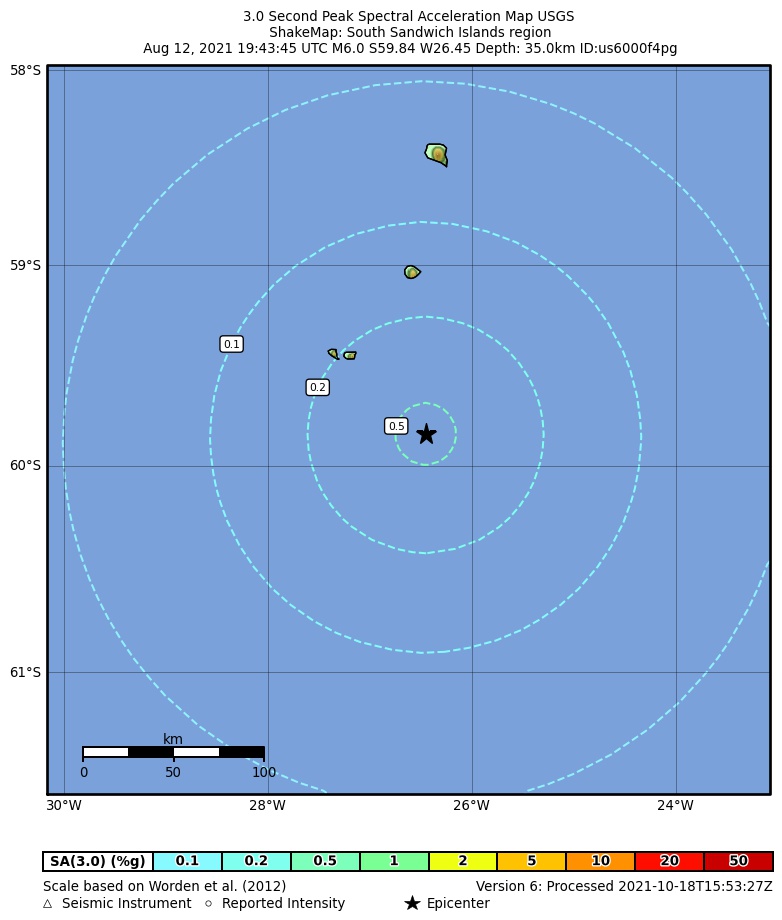
Task: Pick the dark red 50 color swatch
Action: tap(738, 861)
